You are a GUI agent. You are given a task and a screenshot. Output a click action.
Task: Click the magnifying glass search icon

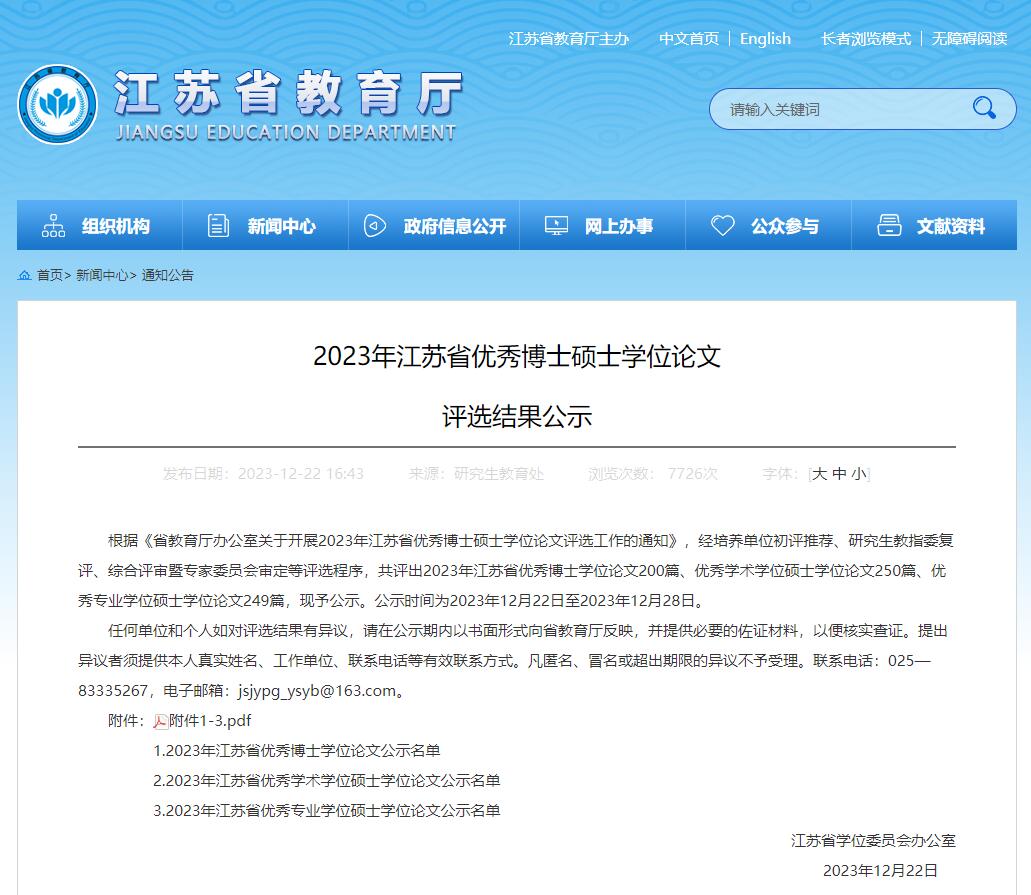pyautogui.click(x=984, y=108)
